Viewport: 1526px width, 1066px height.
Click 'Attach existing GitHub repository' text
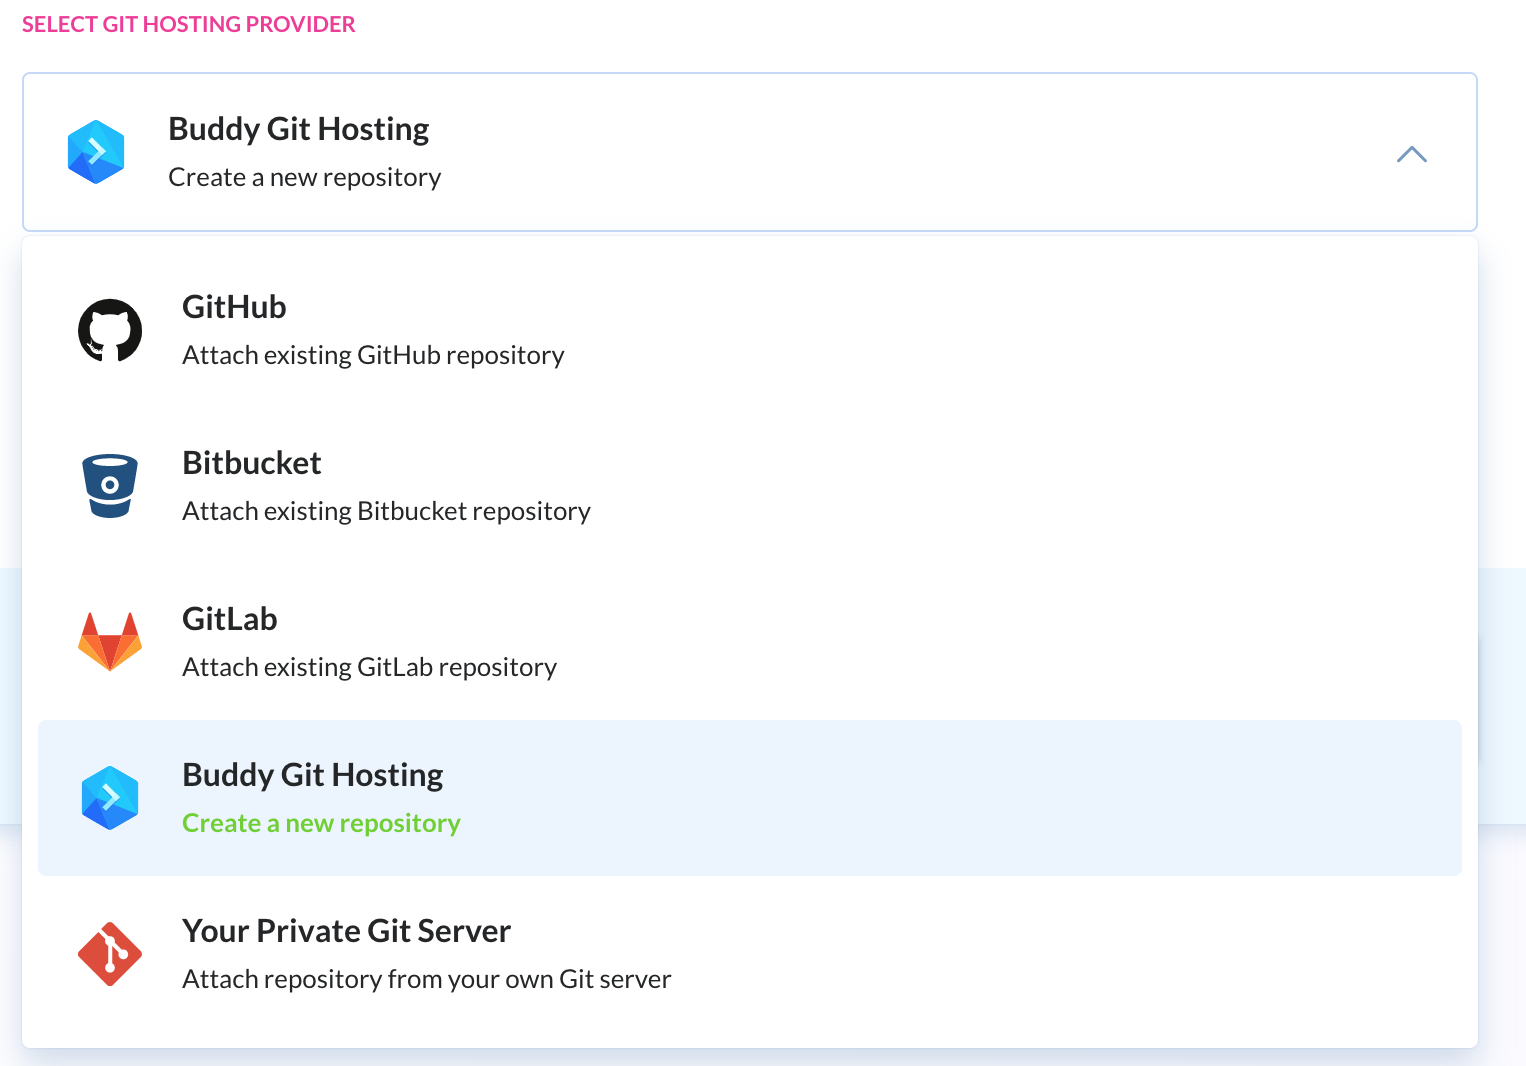[373, 355]
